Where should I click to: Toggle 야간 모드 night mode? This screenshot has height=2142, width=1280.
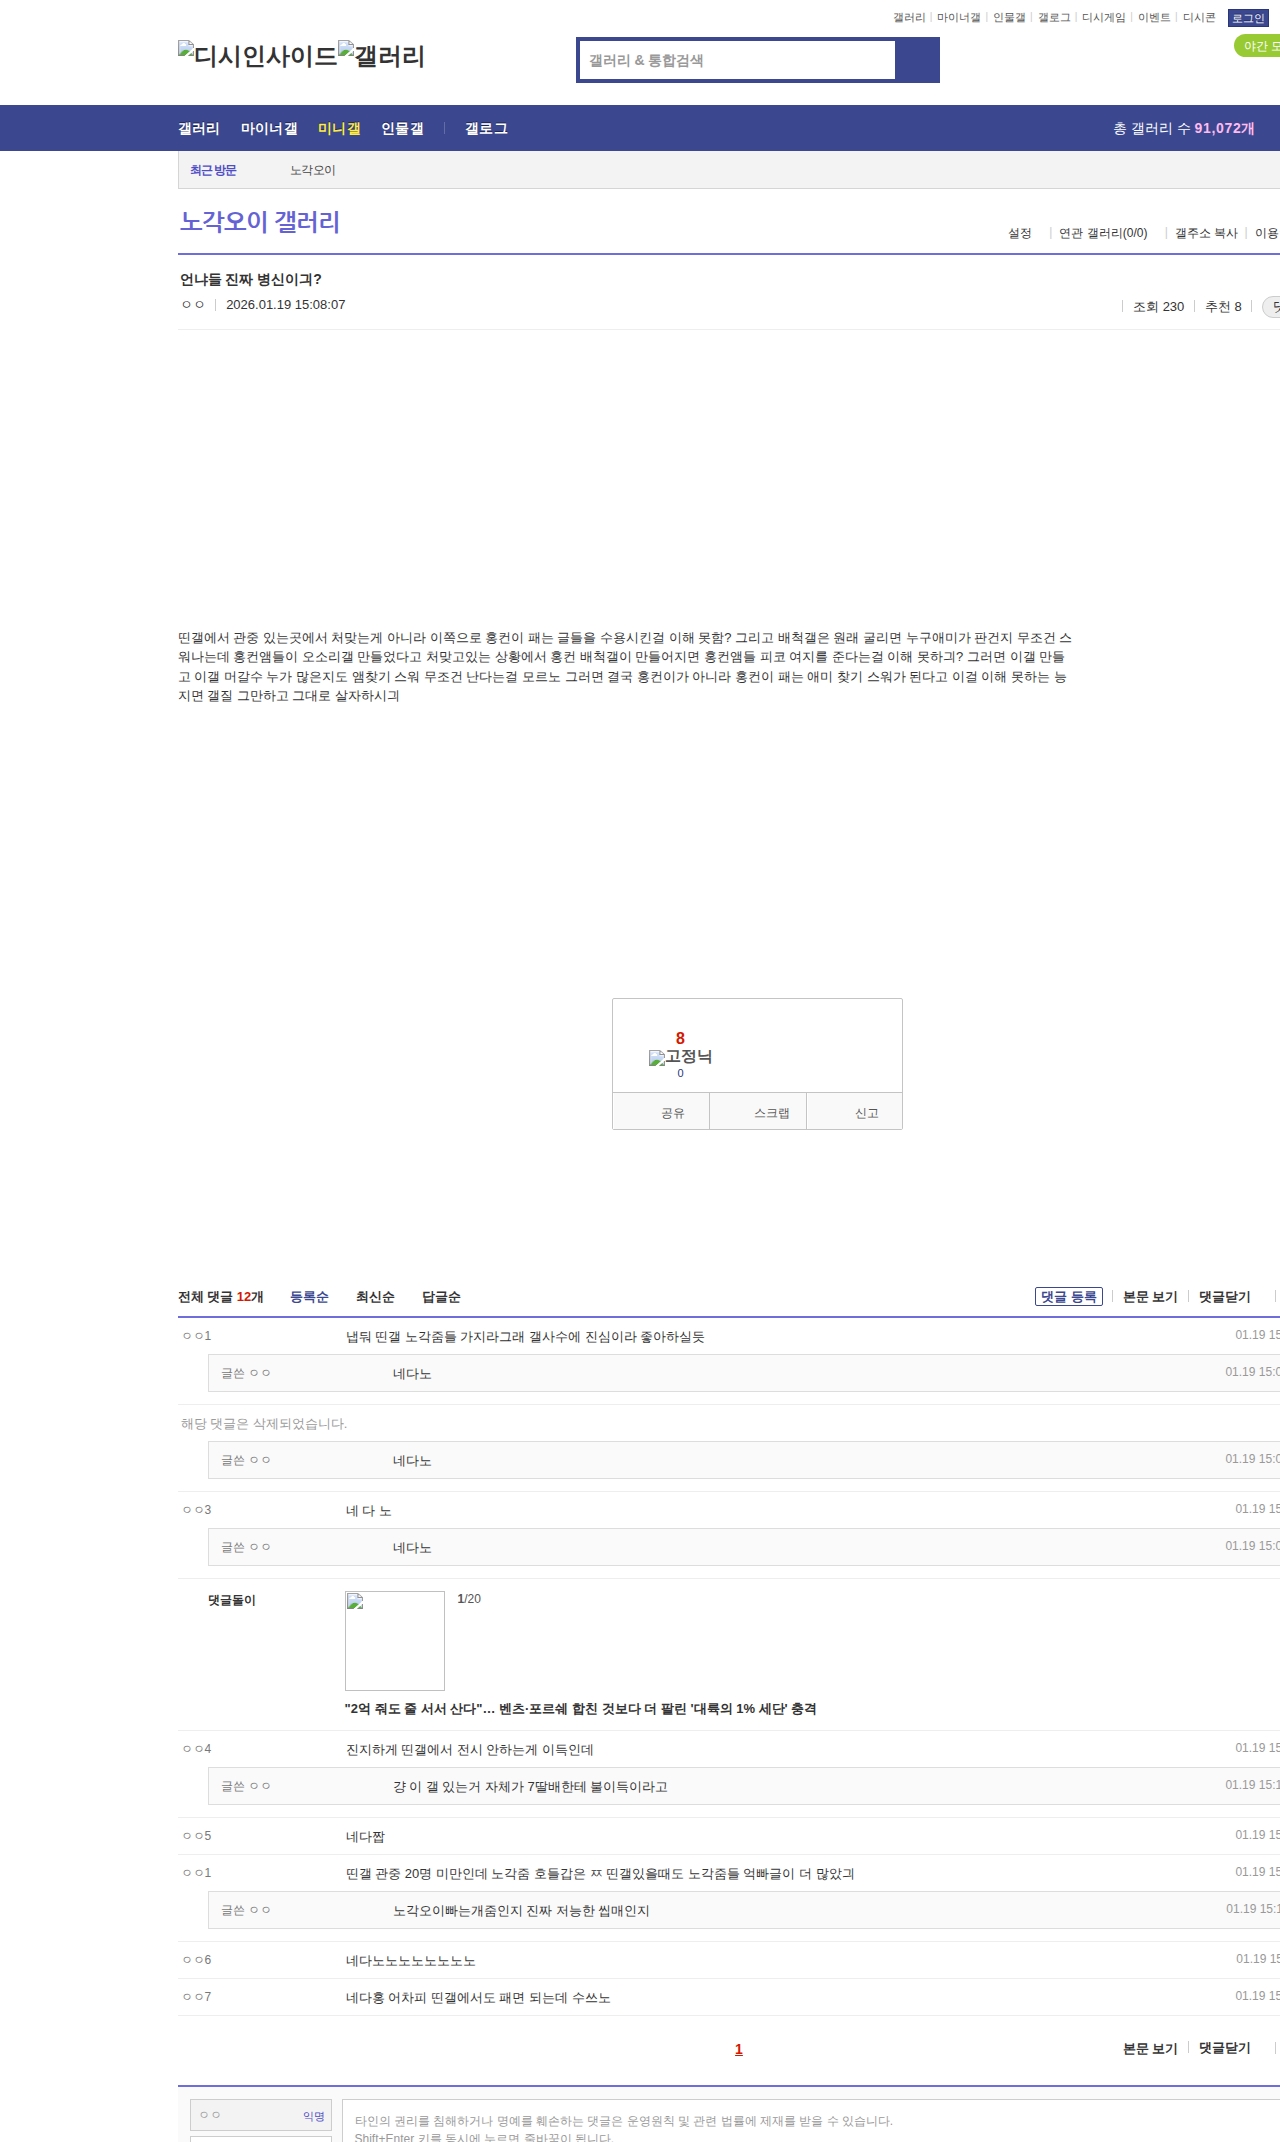1258,46
